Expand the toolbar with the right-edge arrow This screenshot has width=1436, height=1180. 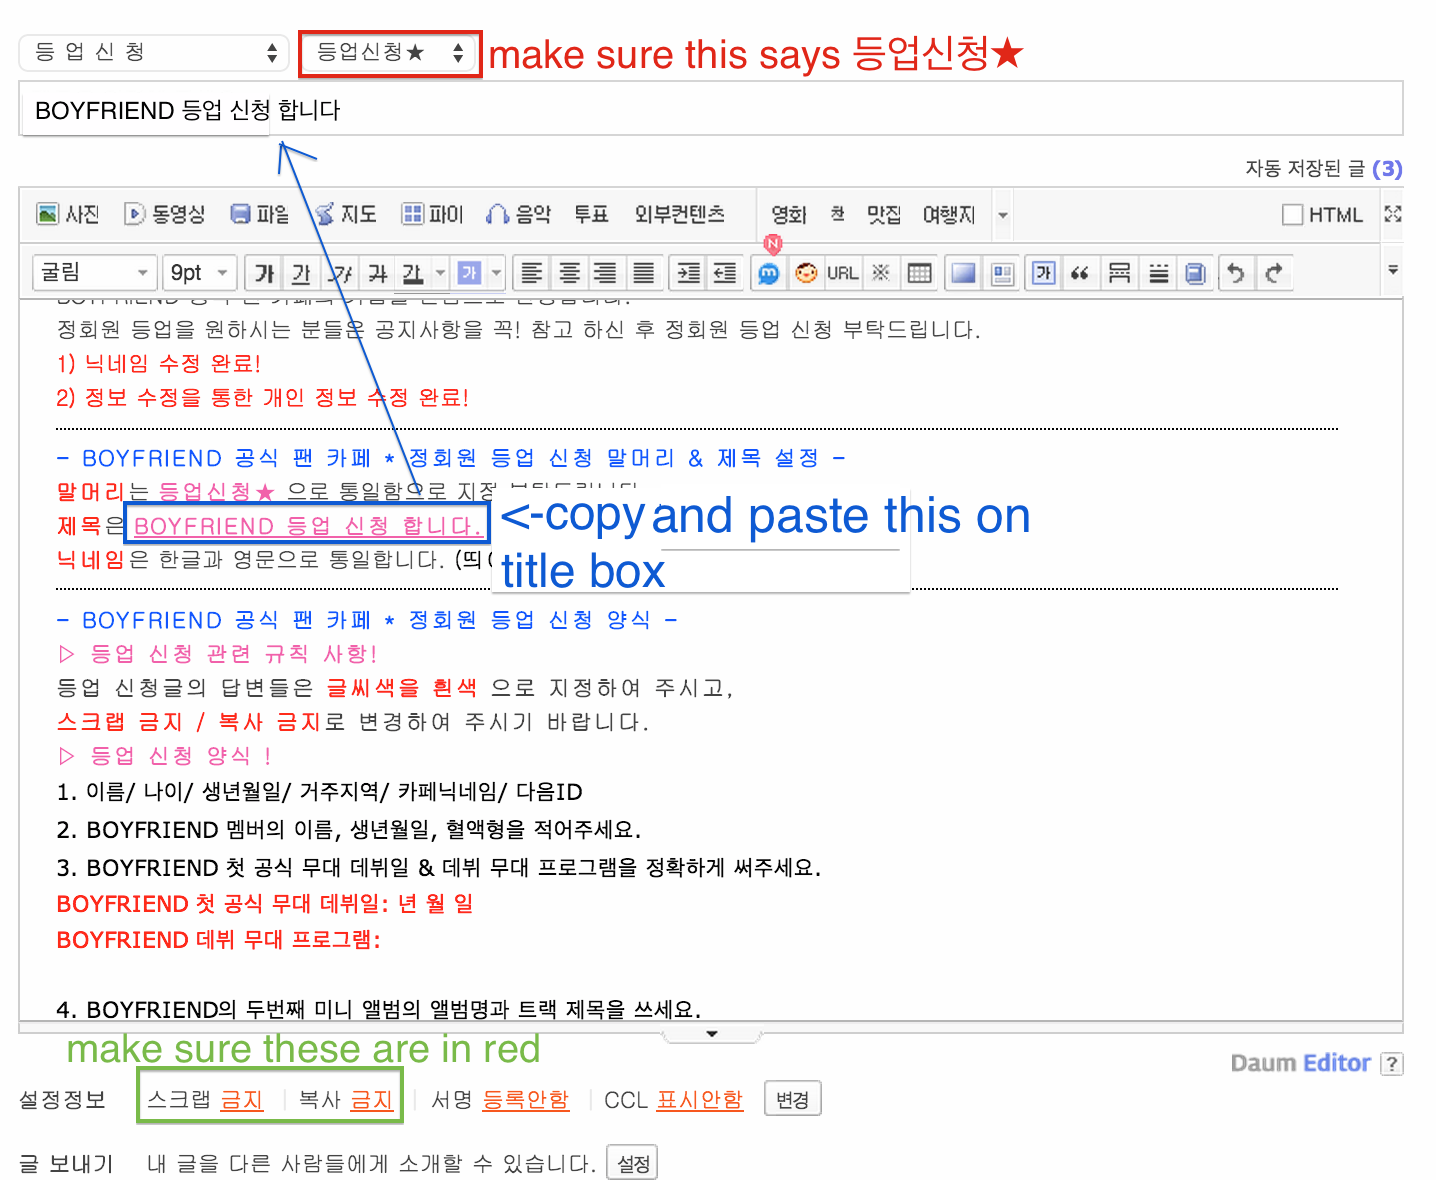[x=1392, y=270]
